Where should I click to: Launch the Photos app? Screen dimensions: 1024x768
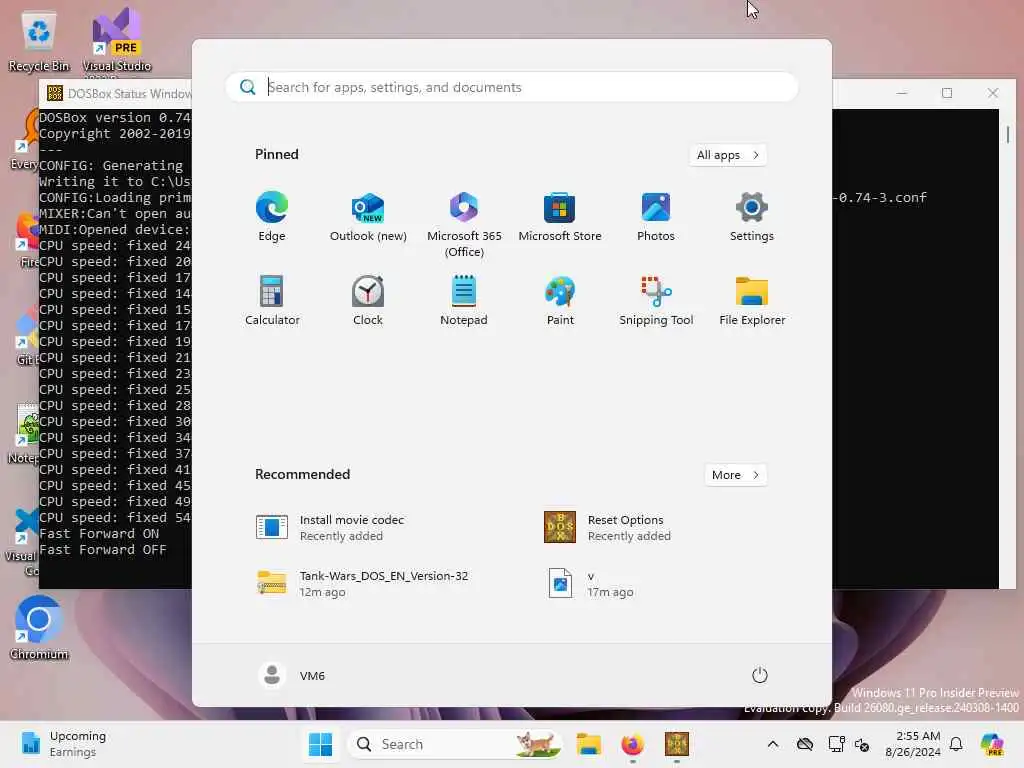(656, 217)
